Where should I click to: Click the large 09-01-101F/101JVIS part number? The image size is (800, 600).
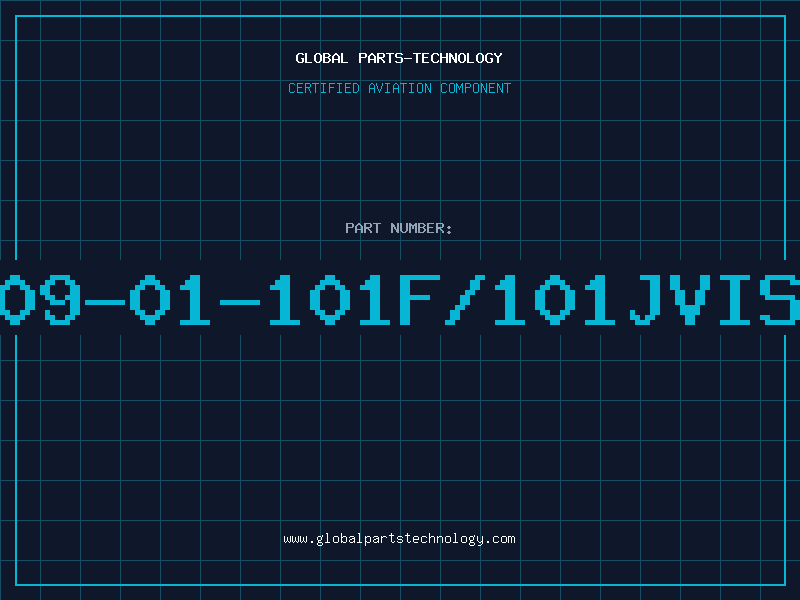[400, 299]
